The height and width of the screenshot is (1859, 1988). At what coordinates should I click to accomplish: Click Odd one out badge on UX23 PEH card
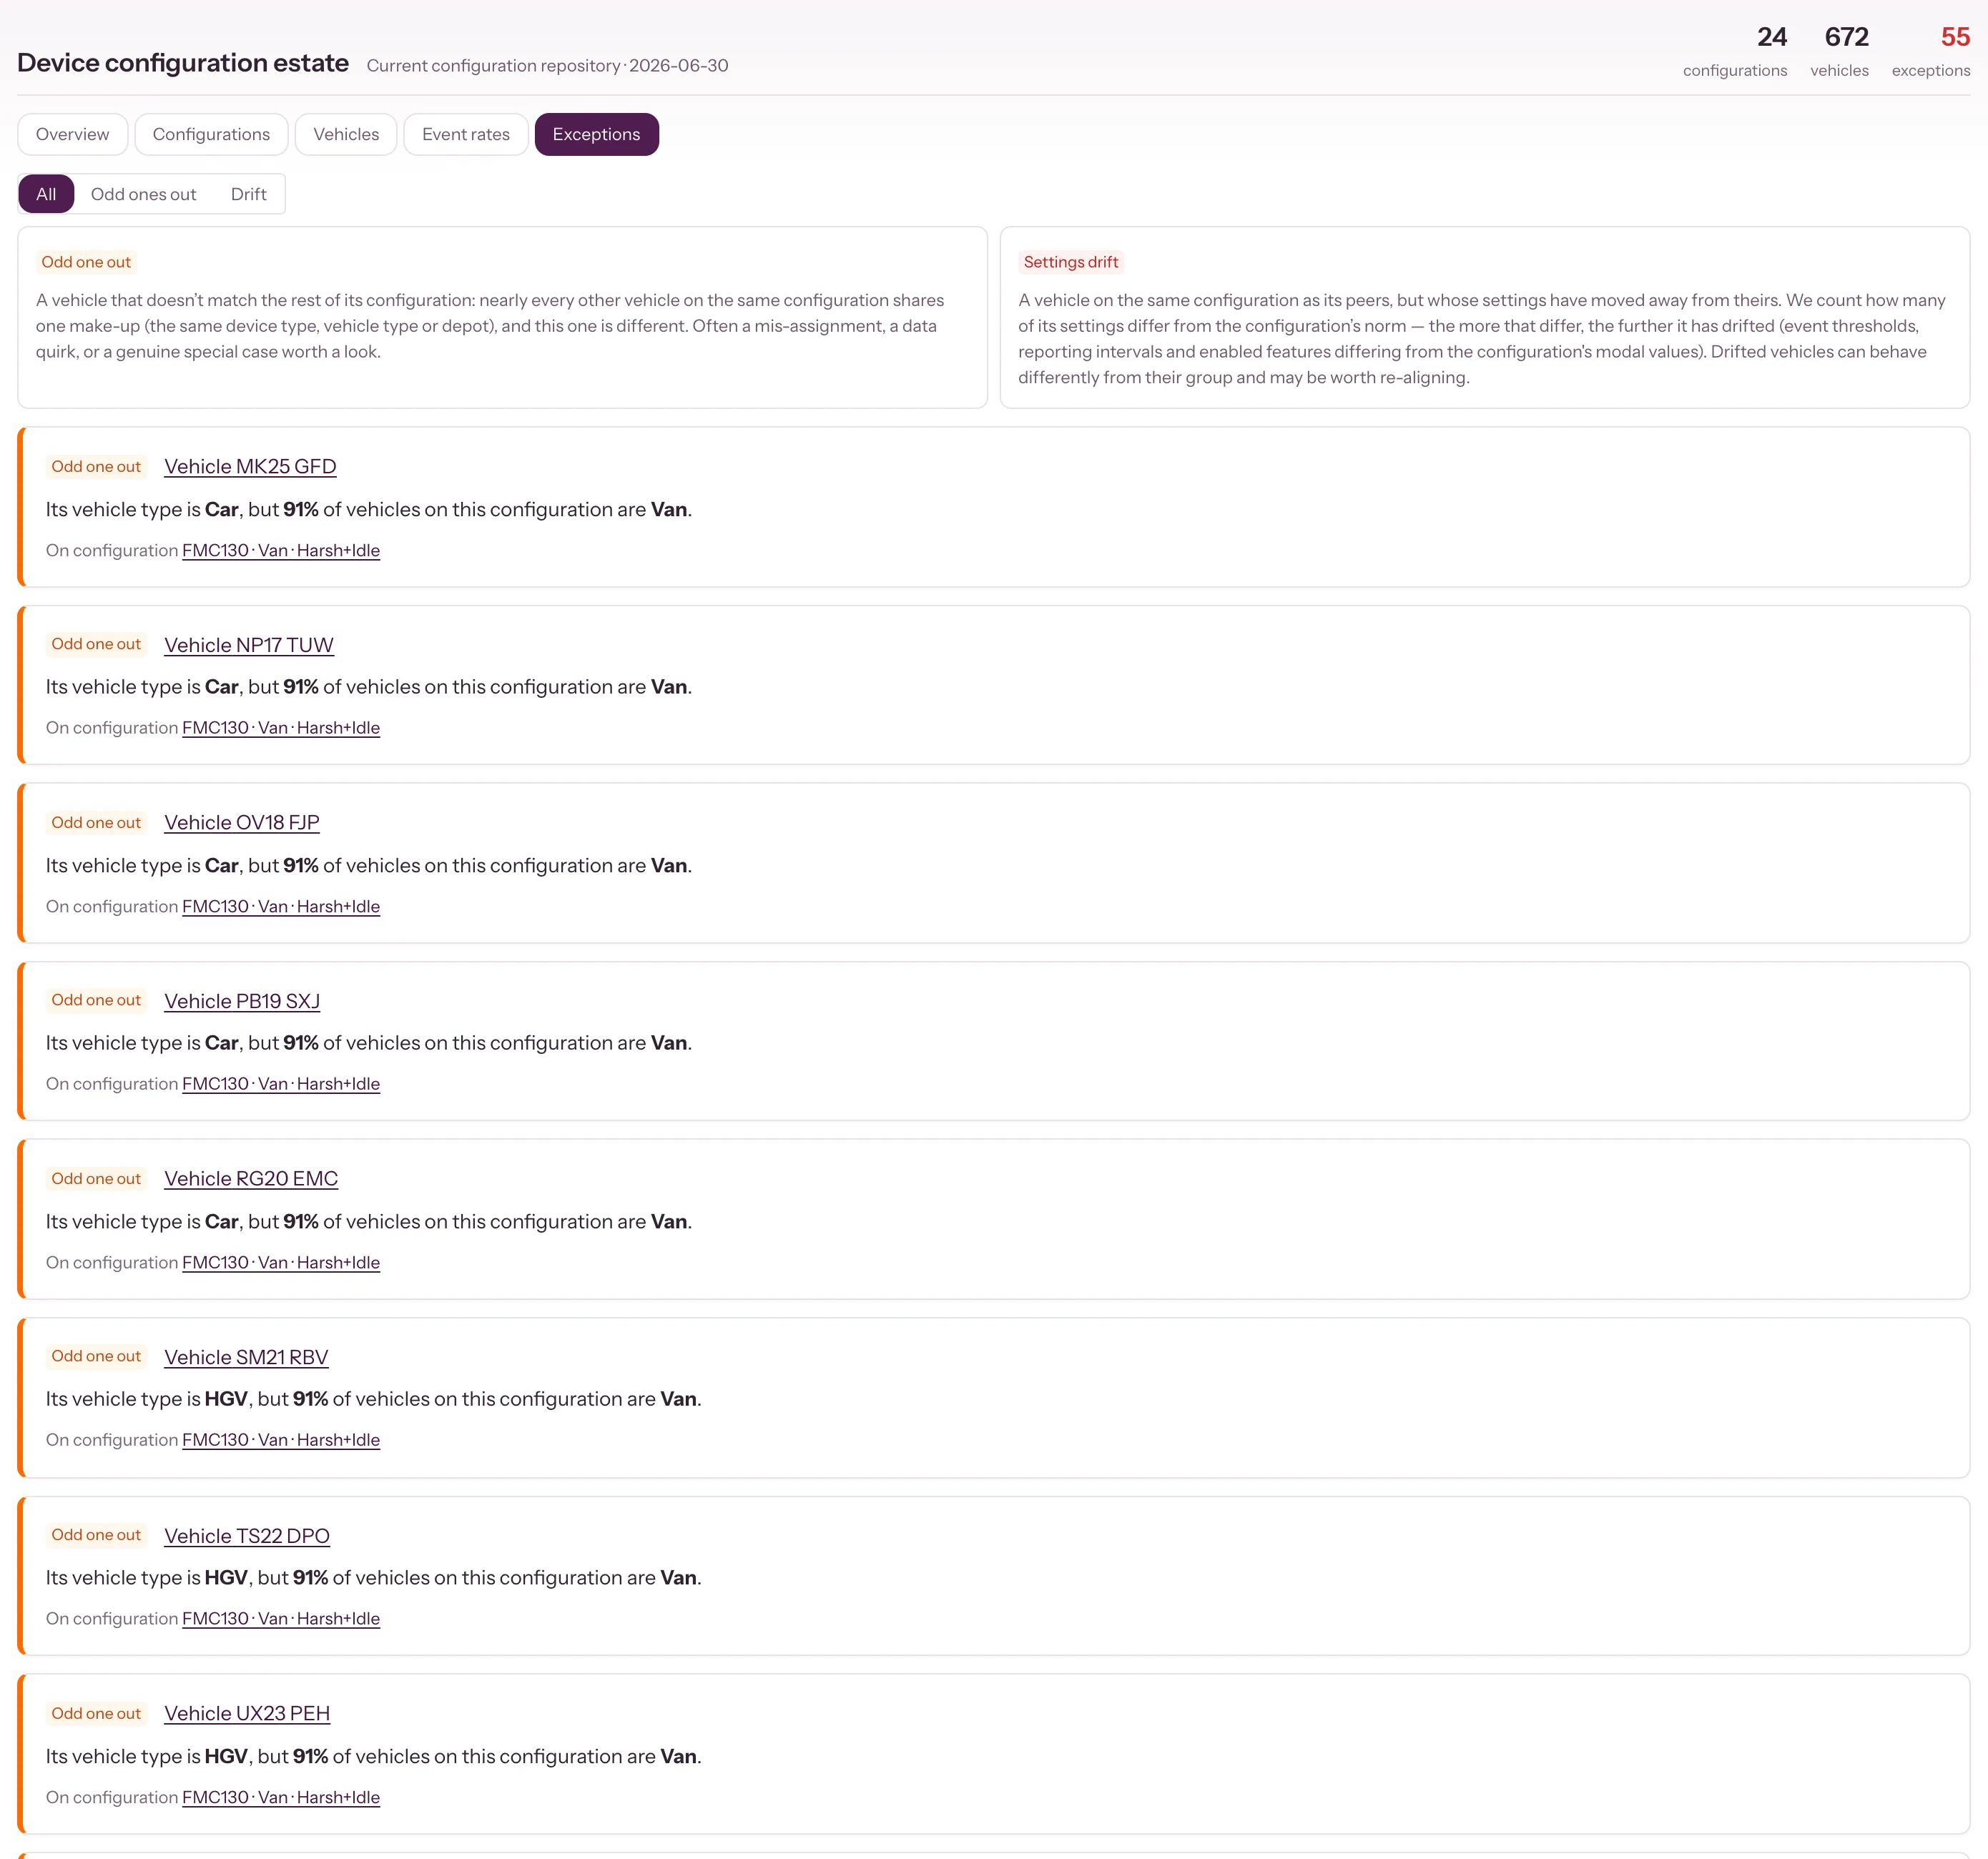(96, 1713)
